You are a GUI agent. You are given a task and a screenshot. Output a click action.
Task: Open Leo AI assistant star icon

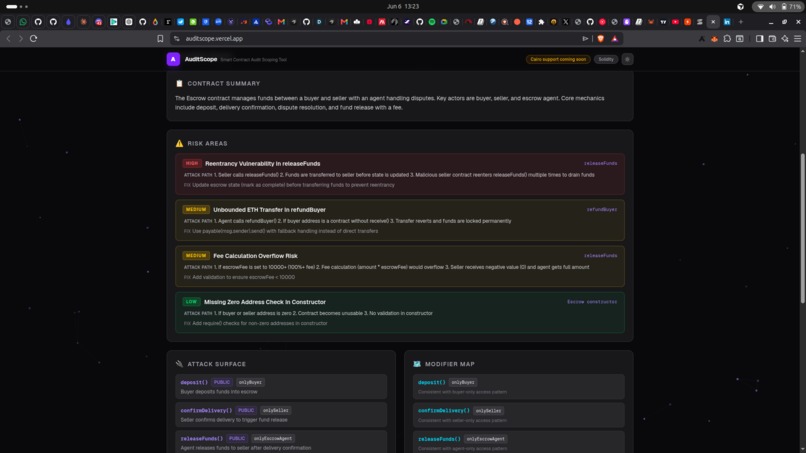click(x=785, y=39)
